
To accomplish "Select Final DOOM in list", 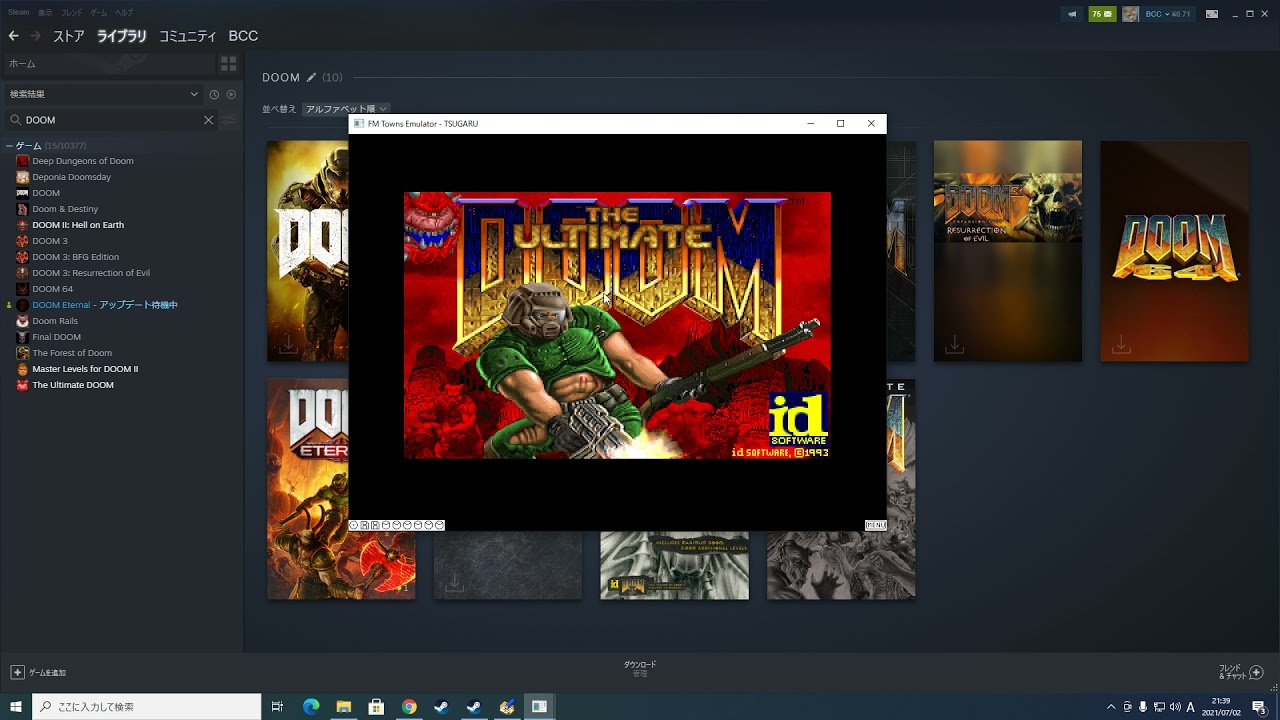I will [x=57, y=337].
